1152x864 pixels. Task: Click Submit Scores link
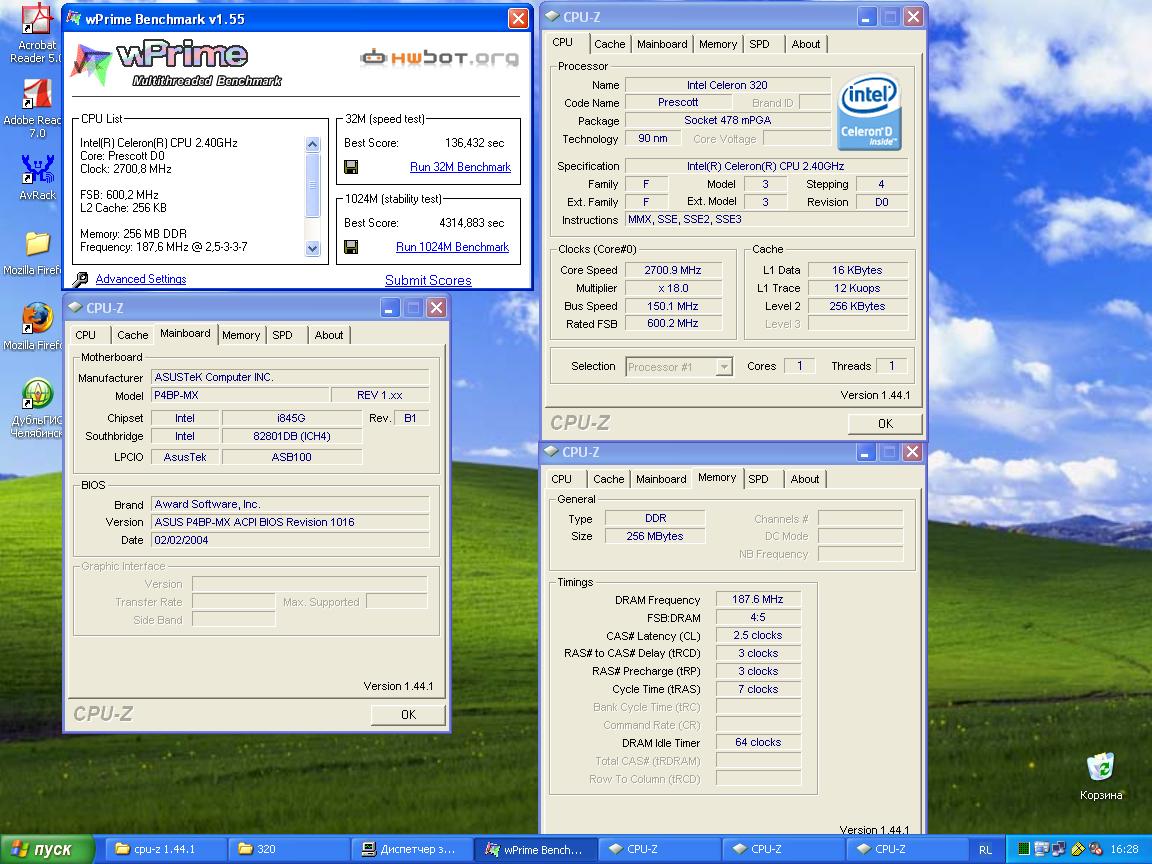[x=428, y=280]
